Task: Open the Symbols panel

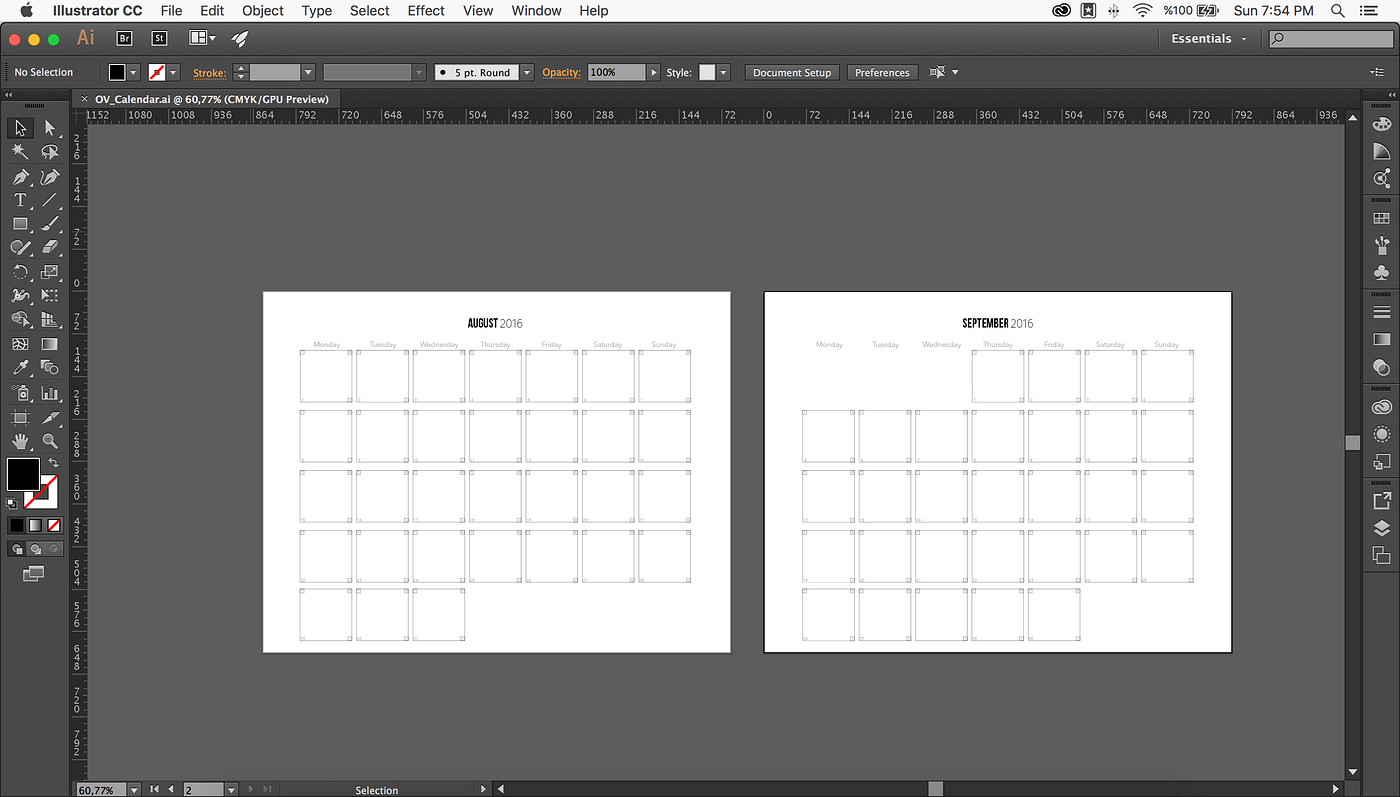Action: point(1381,272)
